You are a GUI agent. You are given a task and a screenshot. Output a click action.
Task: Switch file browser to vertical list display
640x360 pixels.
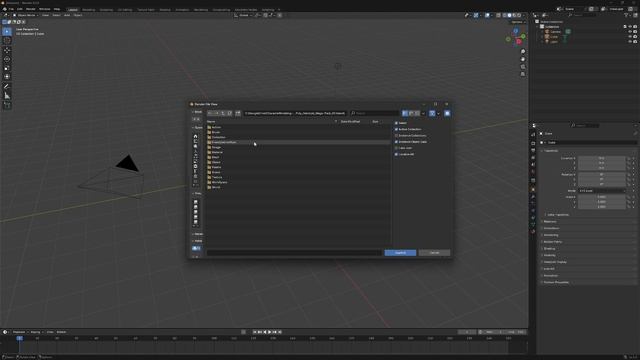405,113
